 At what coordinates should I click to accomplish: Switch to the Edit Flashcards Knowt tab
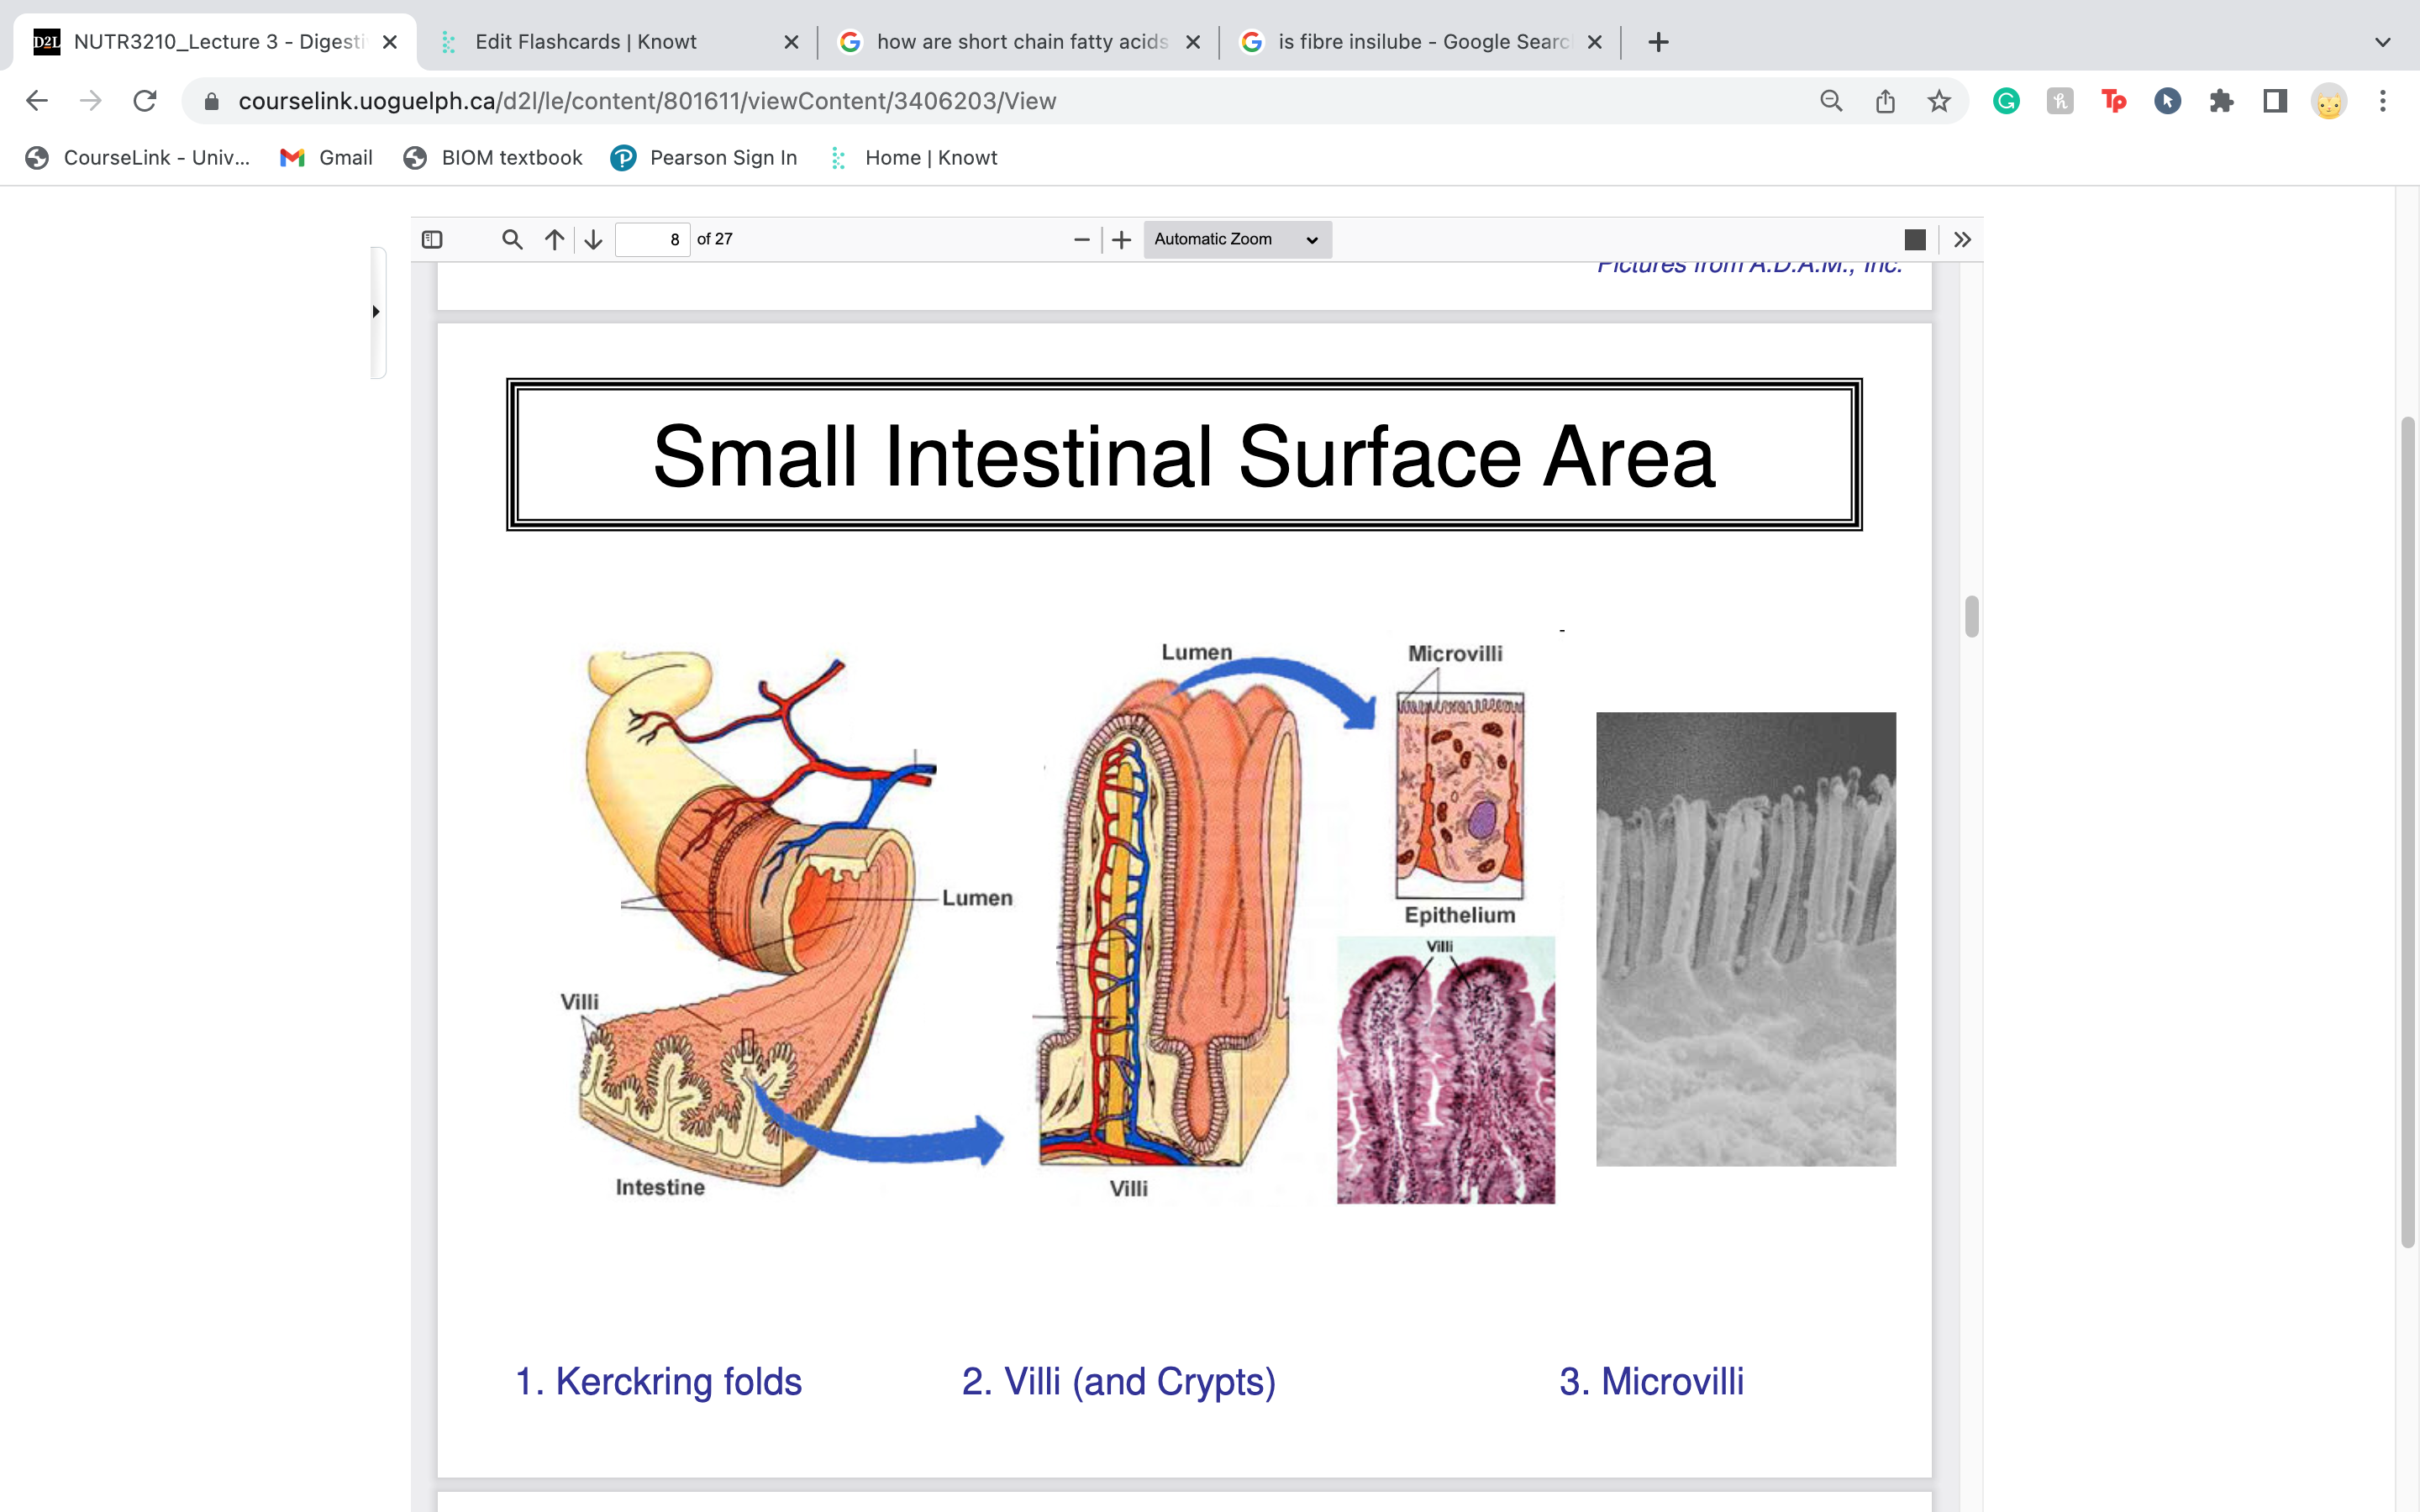[x=586, y=42]
